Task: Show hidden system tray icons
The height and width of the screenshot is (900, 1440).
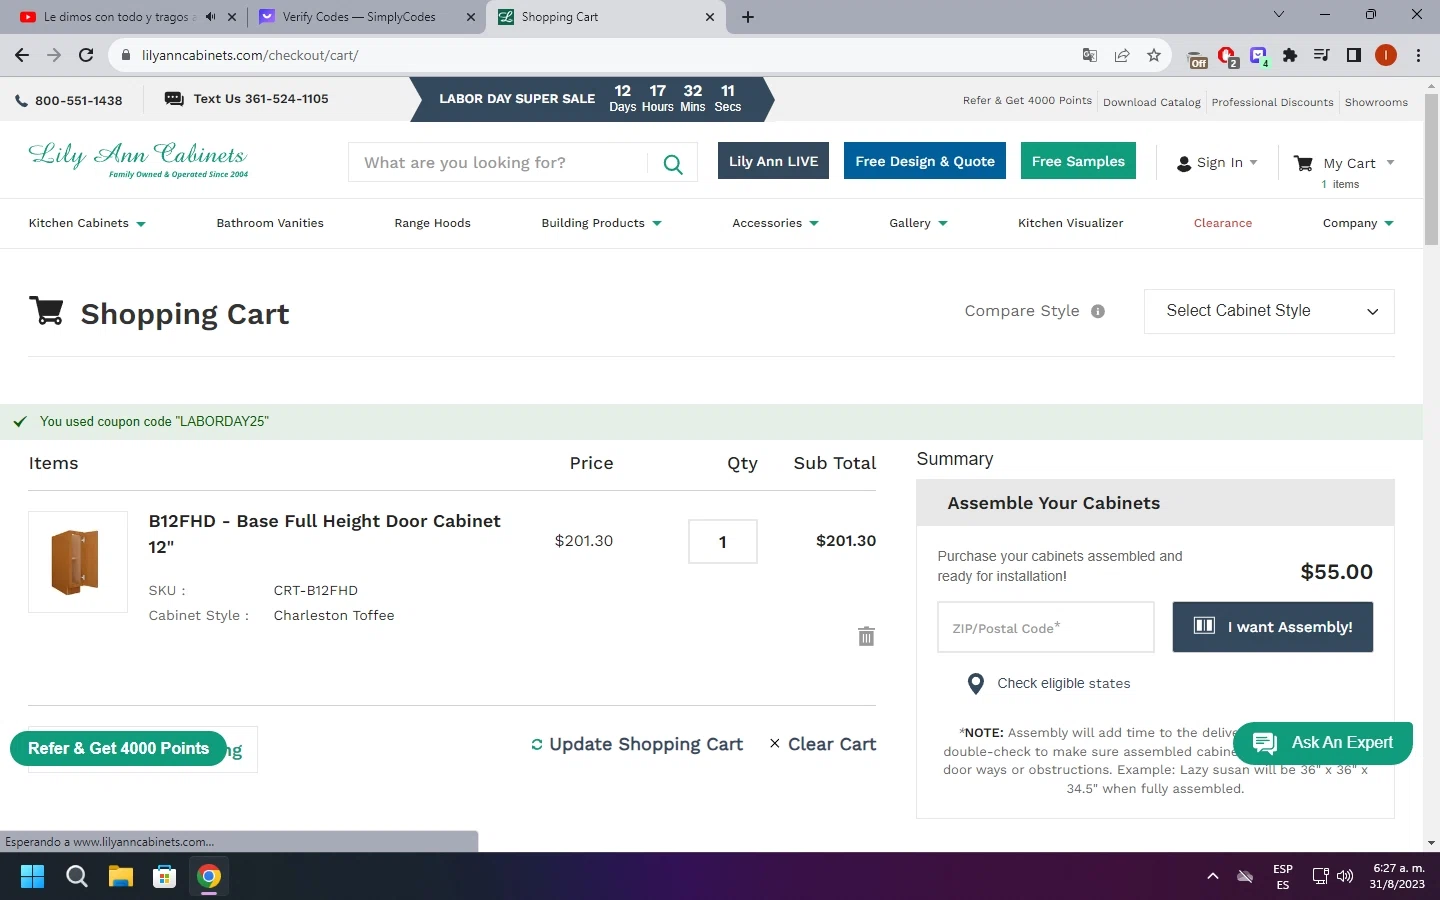Action: (1213, 877)
